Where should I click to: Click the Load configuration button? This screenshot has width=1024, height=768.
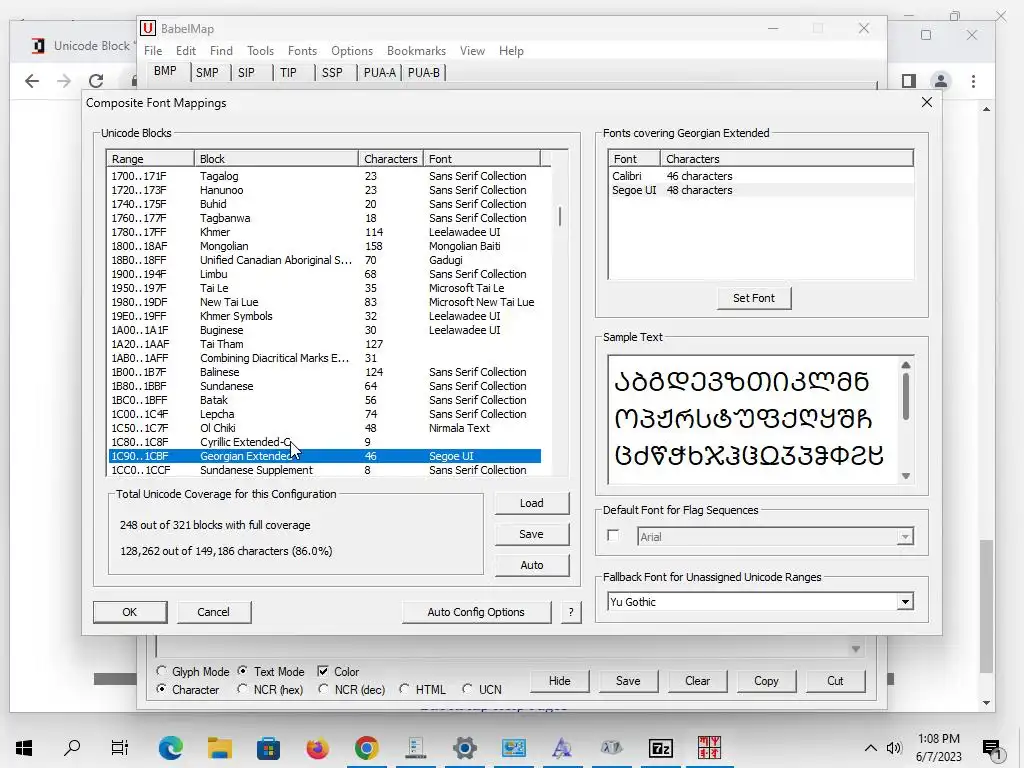[x=532, y=503]
